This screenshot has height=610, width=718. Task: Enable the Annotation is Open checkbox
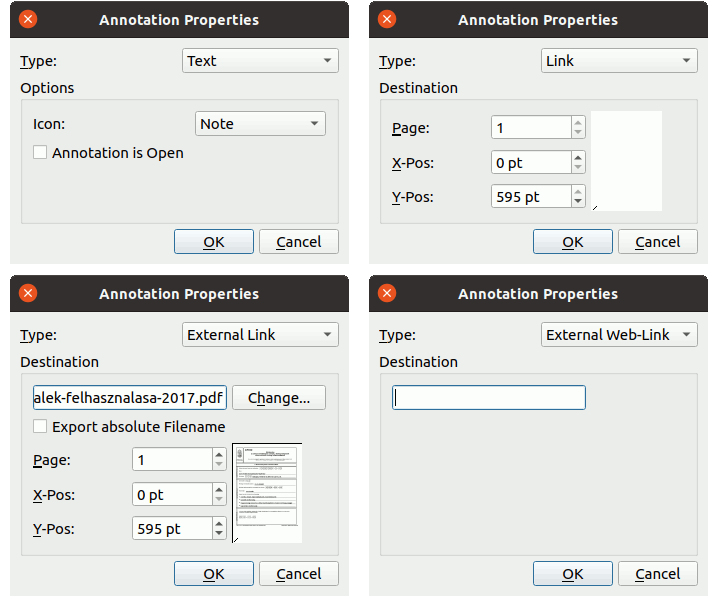(41, 153)
